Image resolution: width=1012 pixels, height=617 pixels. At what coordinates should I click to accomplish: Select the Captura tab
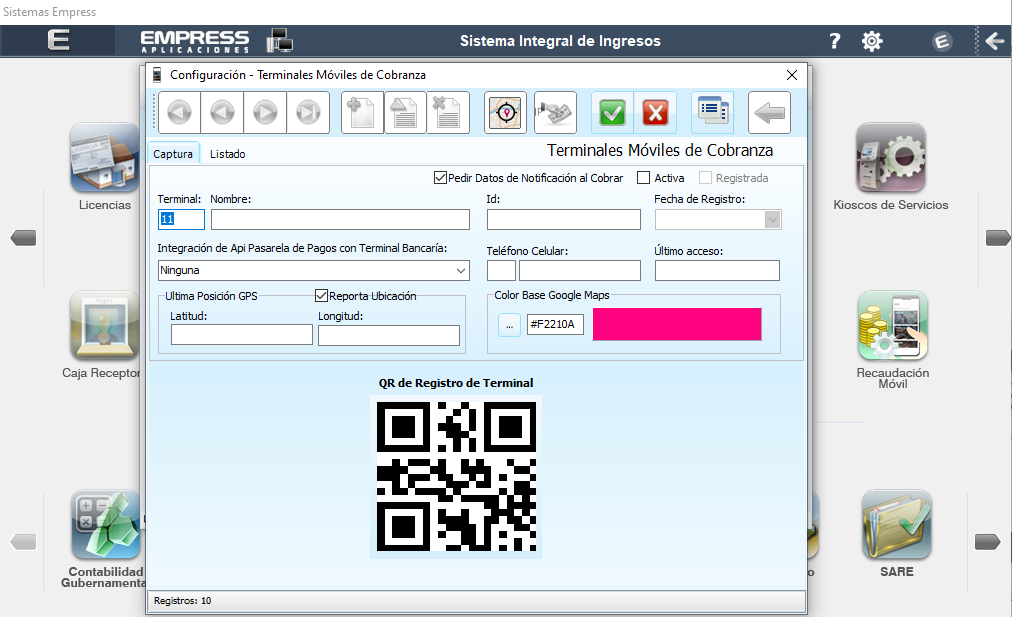(x=173, y=154)
